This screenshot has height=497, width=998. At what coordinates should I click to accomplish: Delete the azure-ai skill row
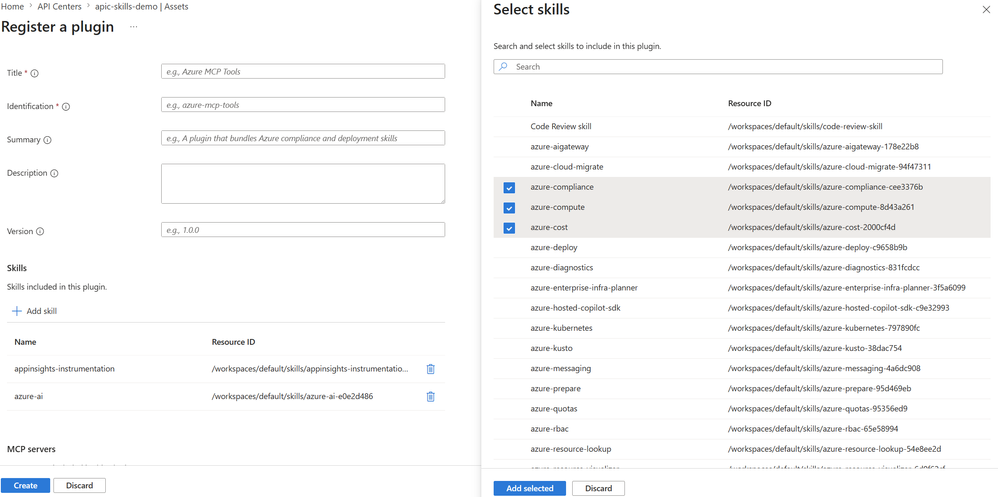click(x=430, y=396)
